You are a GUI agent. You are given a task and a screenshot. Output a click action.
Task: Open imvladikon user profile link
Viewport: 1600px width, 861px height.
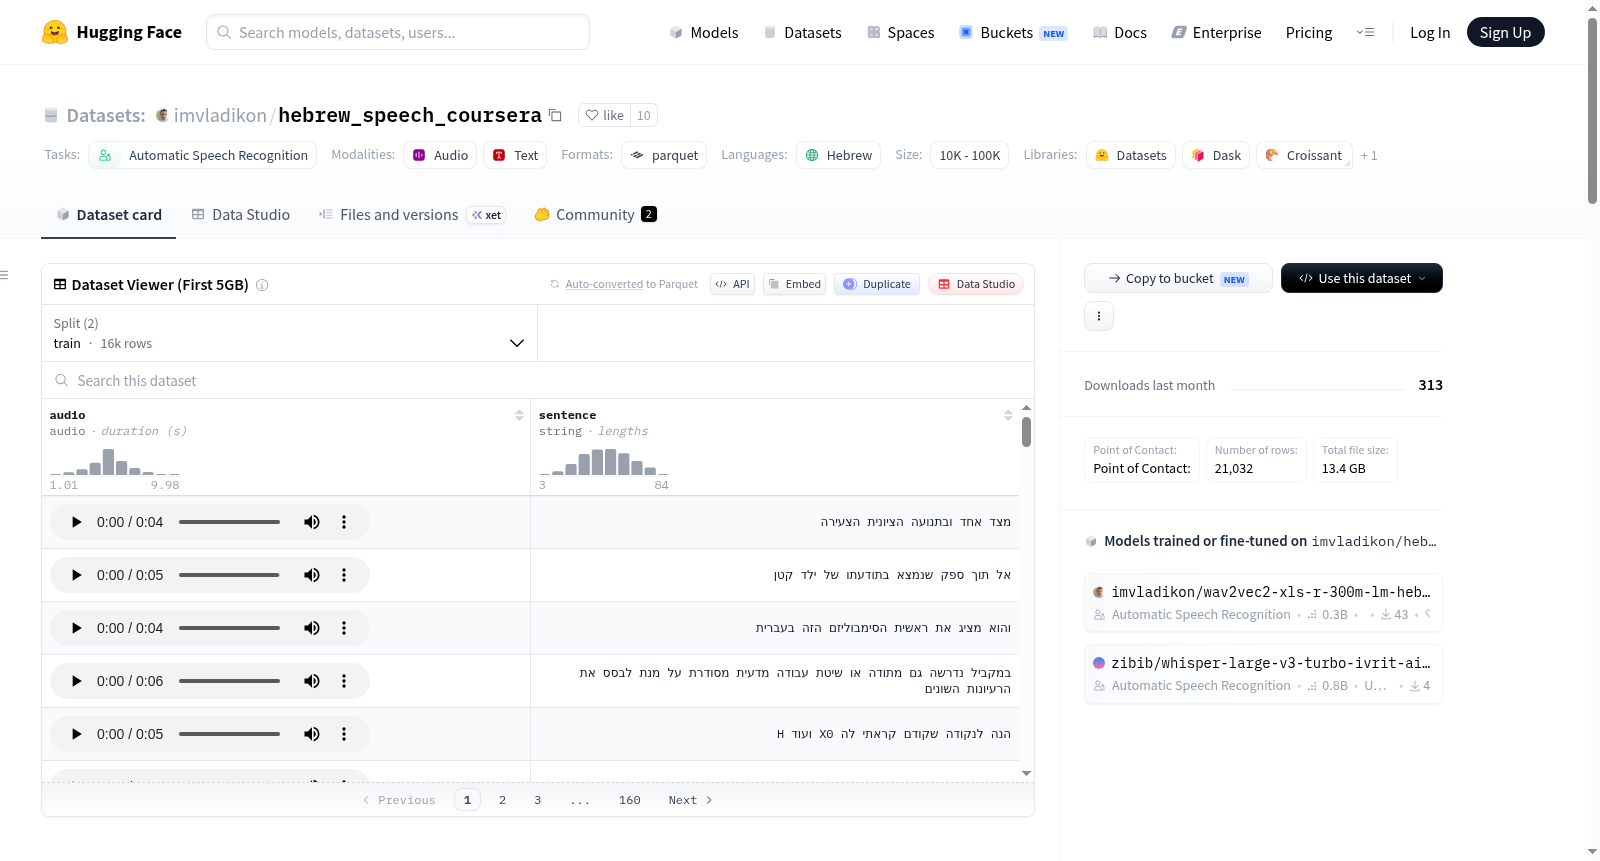pyautogui.click(x=220, y=115)
